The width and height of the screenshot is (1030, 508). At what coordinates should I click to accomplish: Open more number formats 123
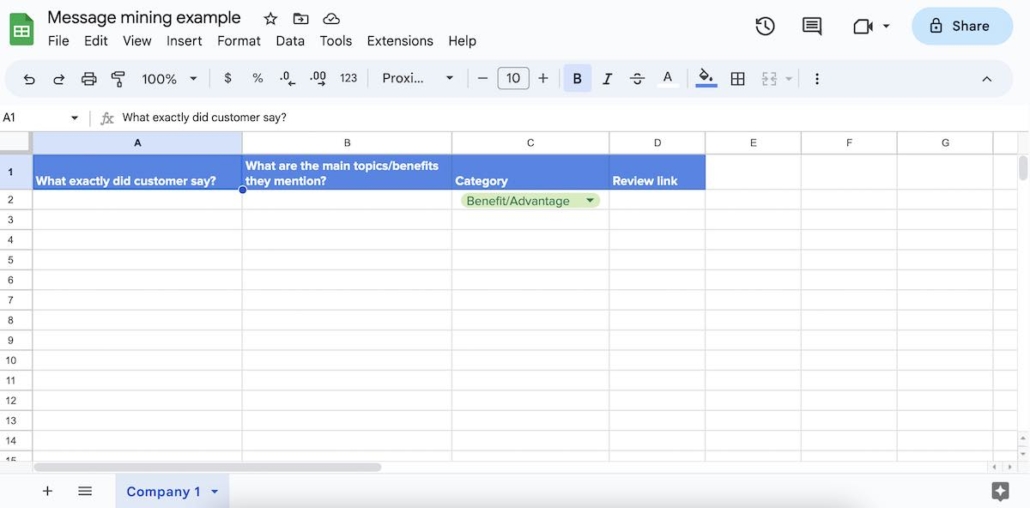click(348, 78)
